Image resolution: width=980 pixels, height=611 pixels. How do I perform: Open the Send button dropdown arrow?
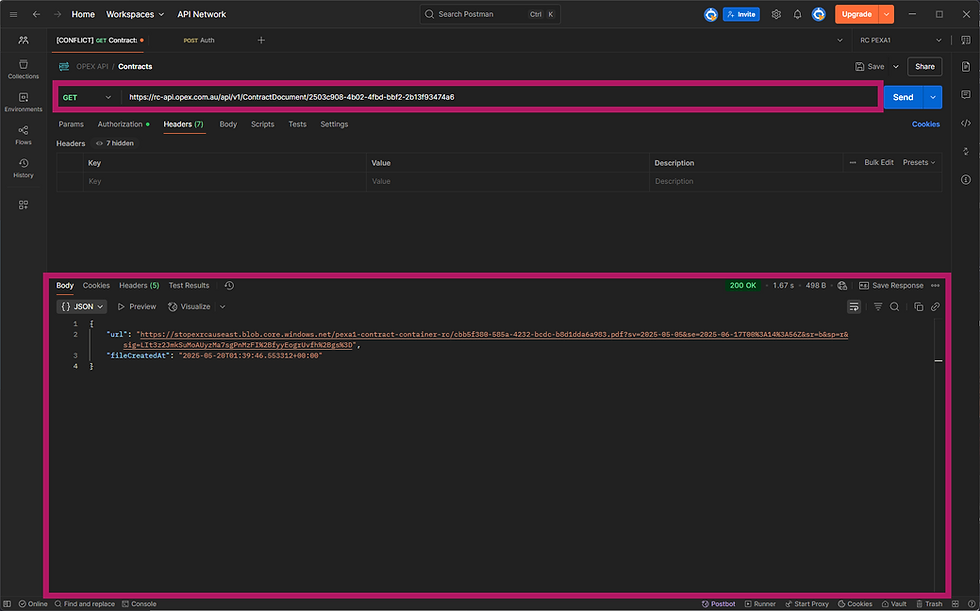click(x=932, y=97)
